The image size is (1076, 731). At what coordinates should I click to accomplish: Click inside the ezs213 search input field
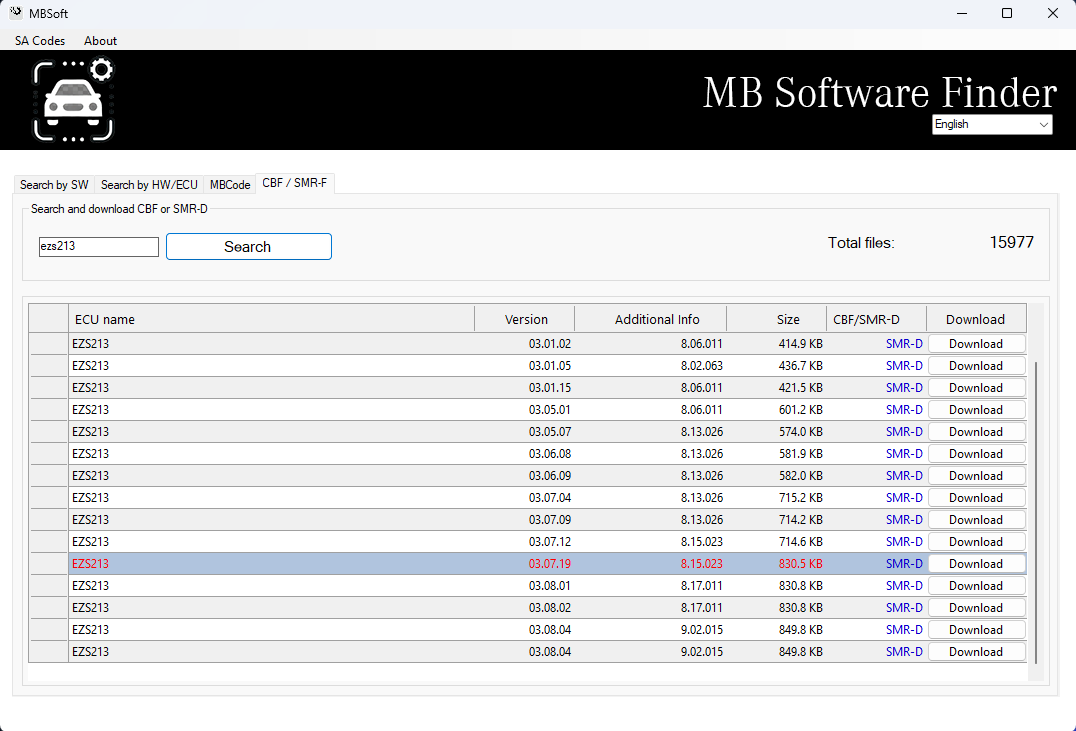[x=98, y=246]
